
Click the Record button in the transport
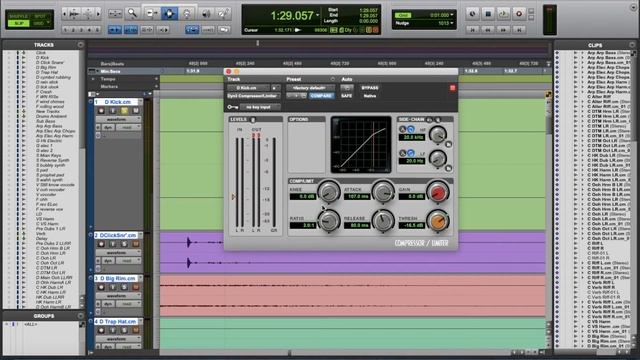[519, 13]
